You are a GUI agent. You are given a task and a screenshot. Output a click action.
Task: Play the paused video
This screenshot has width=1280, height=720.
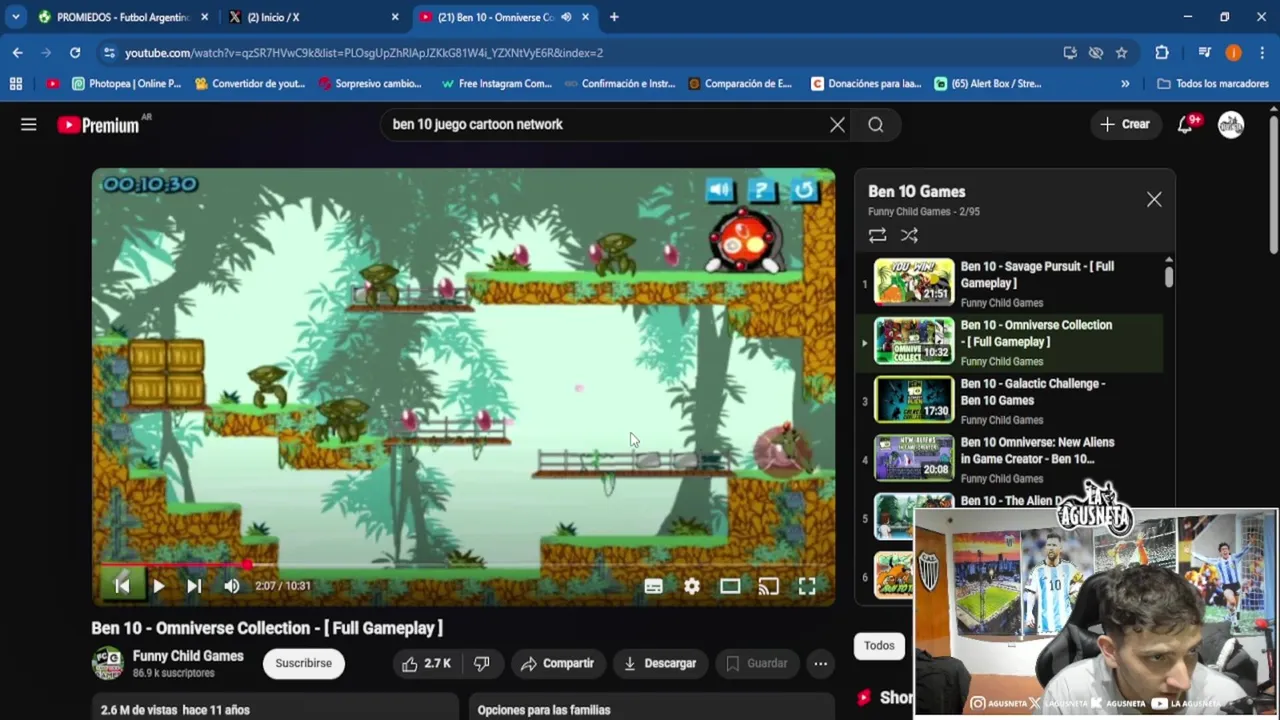pos(158,586)
